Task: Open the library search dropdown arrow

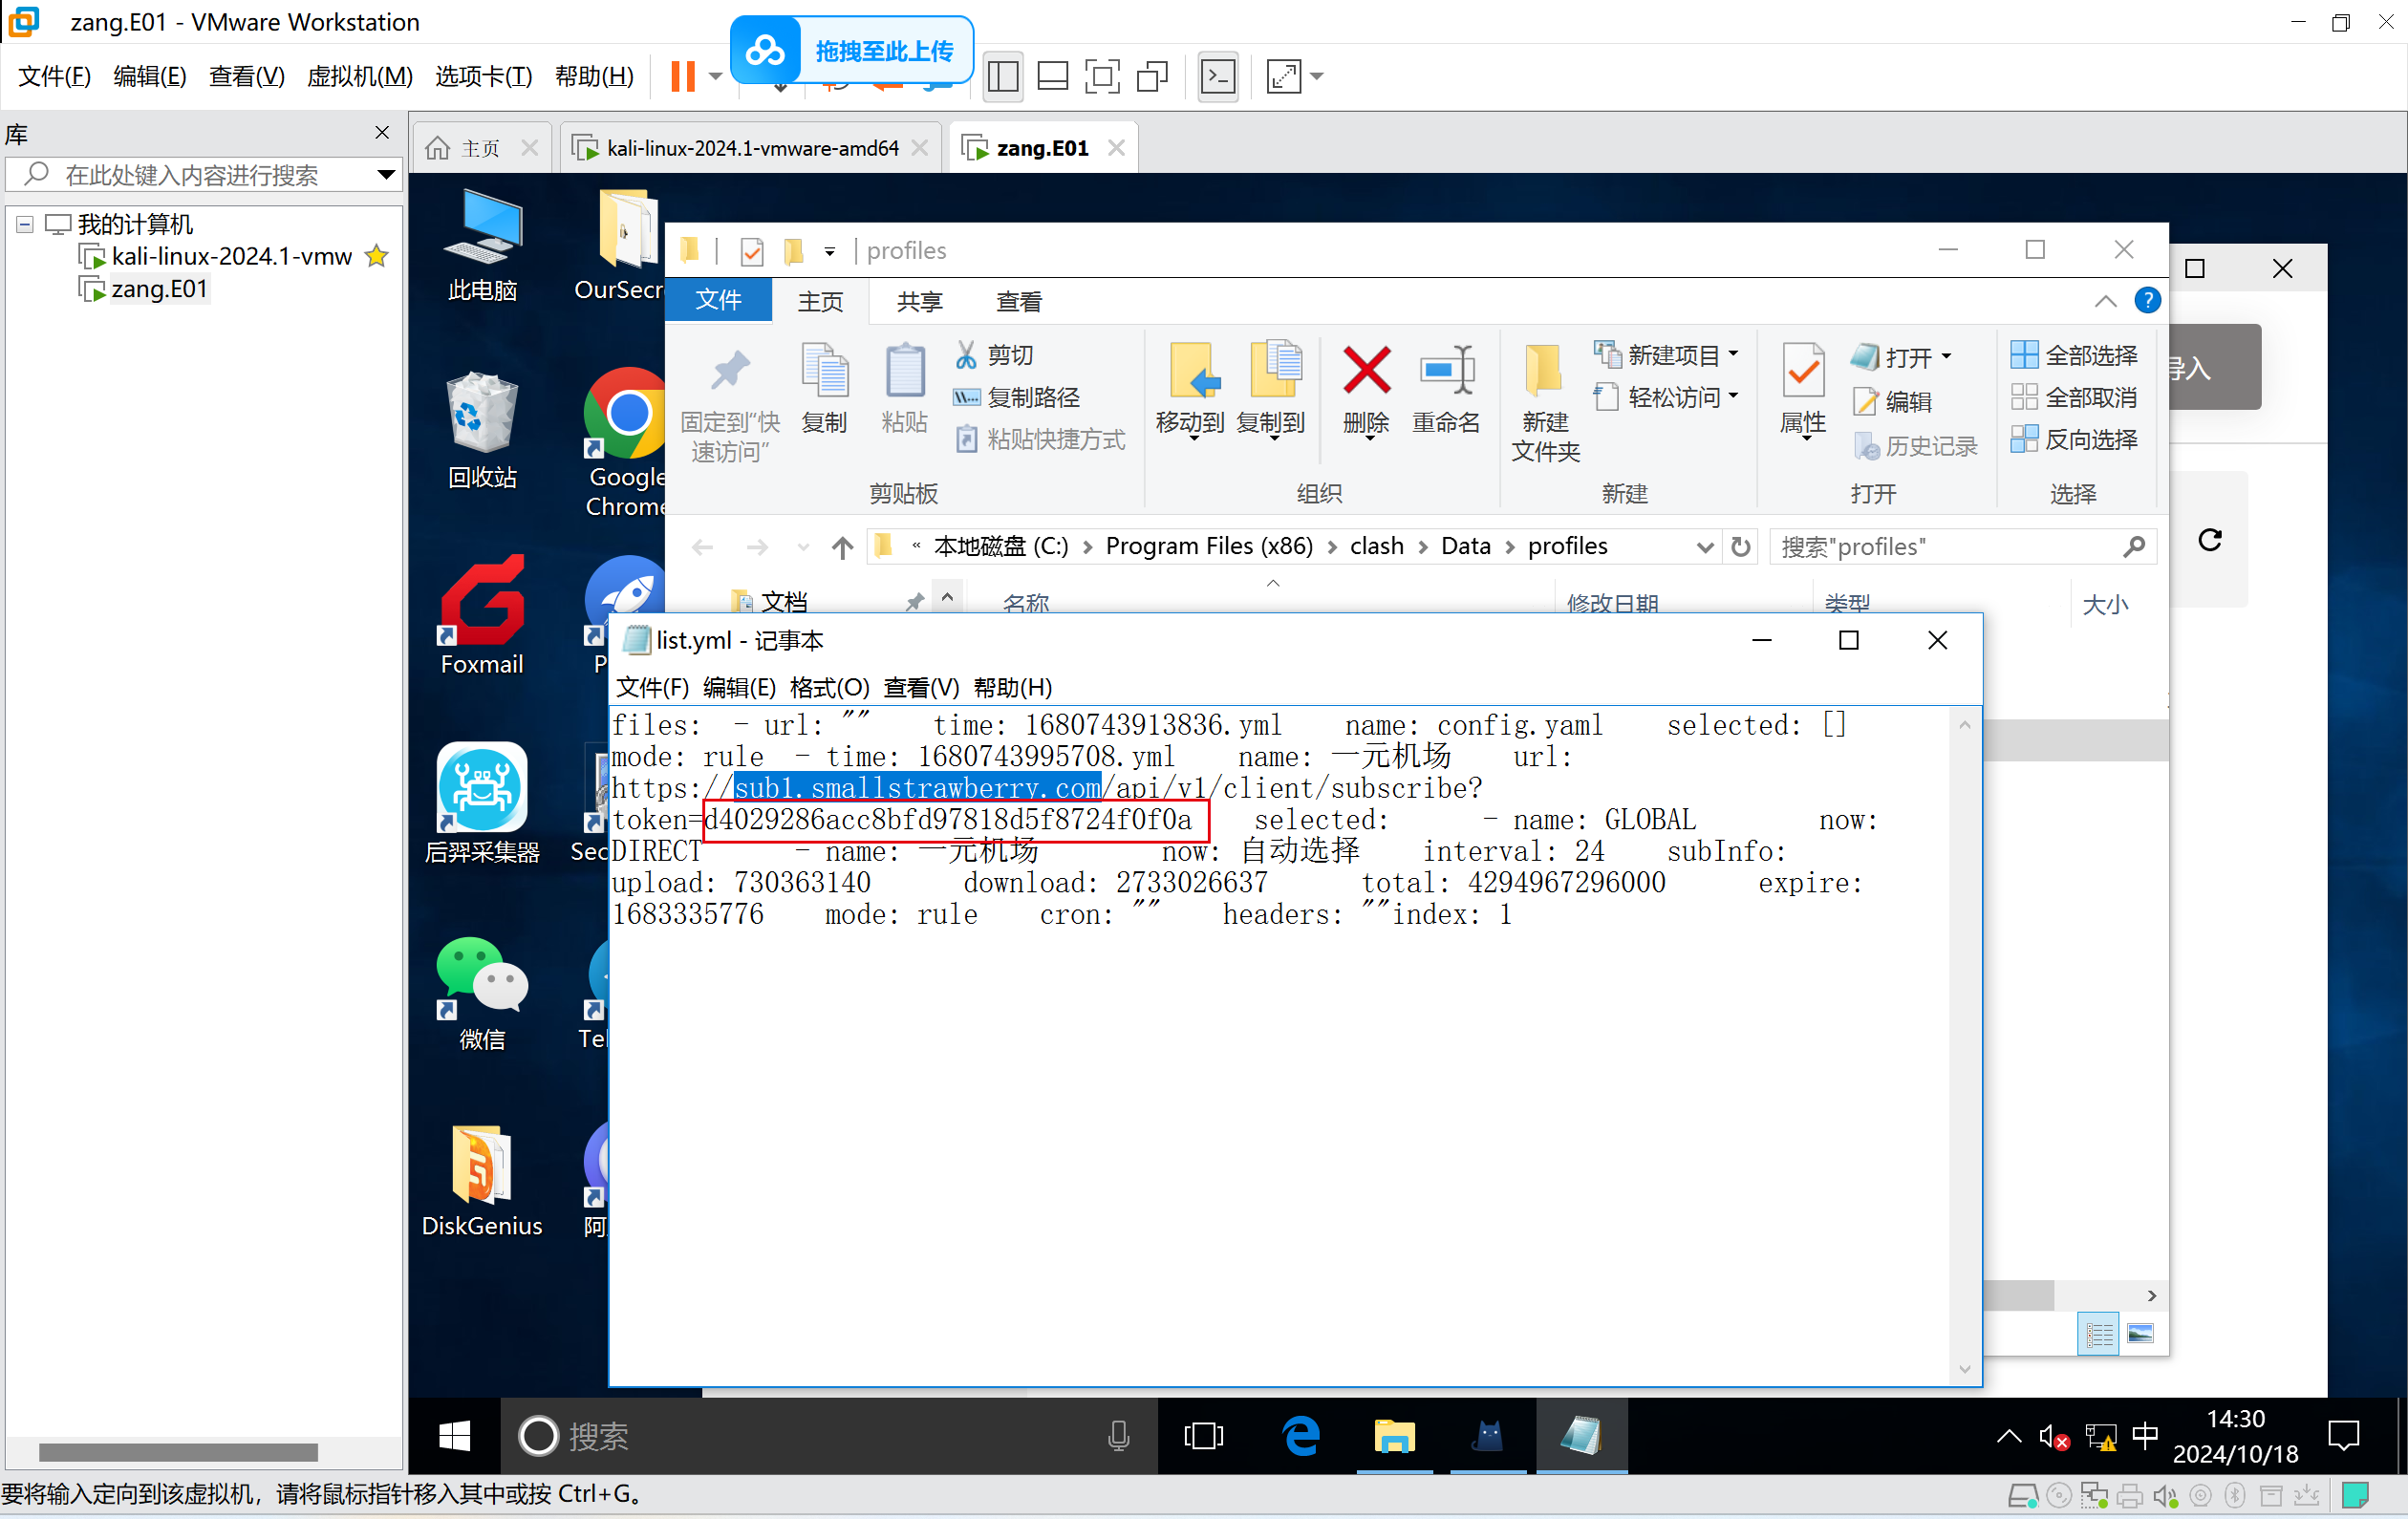Action: [x=386, y=175]
